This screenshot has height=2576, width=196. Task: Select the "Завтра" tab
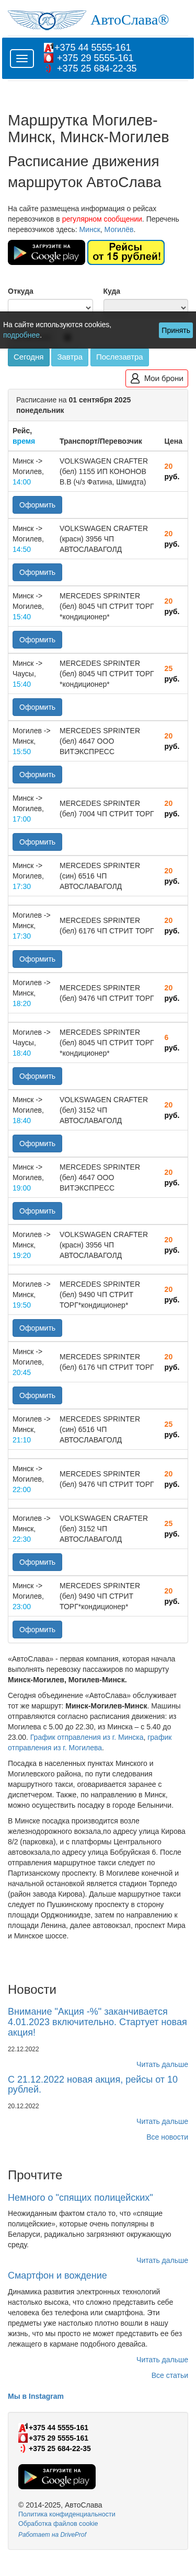(x=70, y=357)
